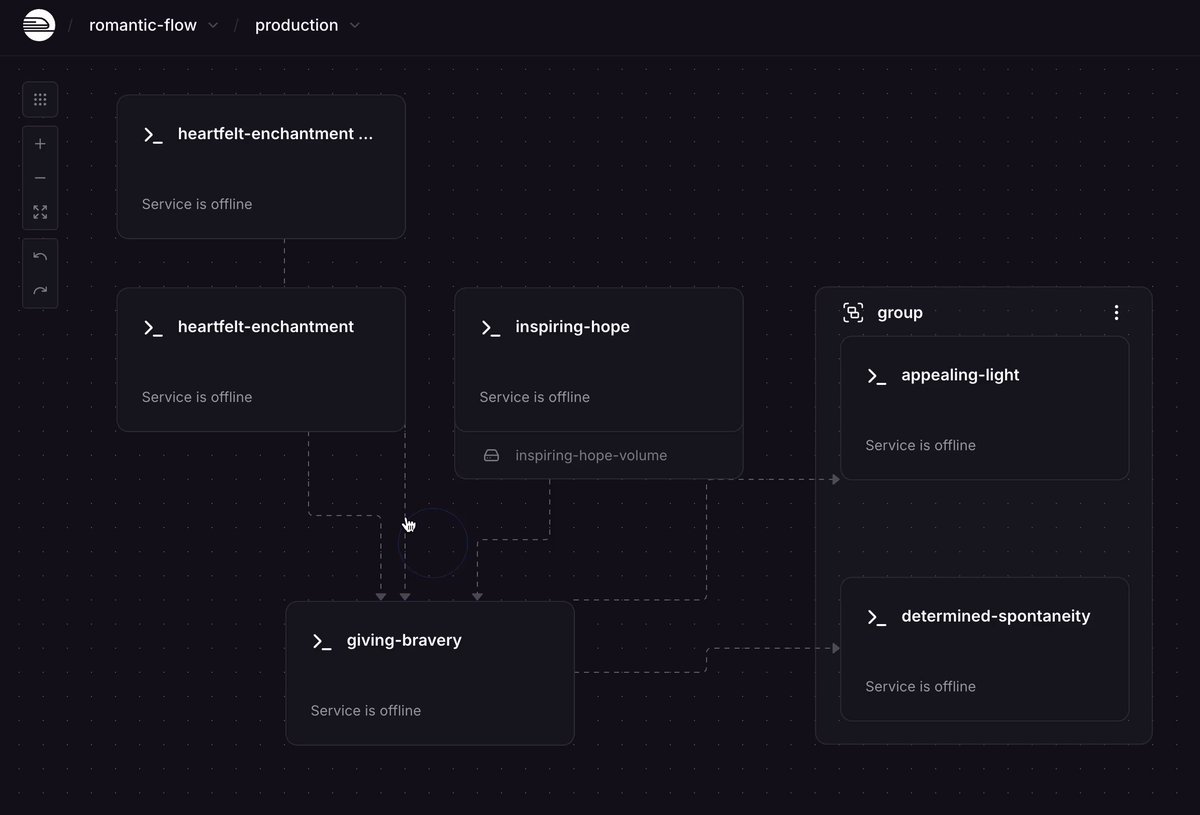Toggle the grid dots view button
This screenshot has height=815, width=1200.
[40, 100]
